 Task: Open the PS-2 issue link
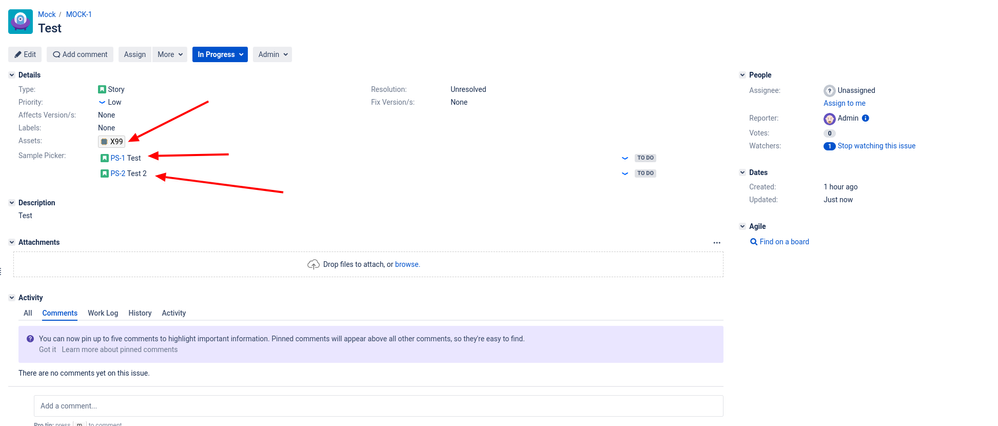click(118, 173)
